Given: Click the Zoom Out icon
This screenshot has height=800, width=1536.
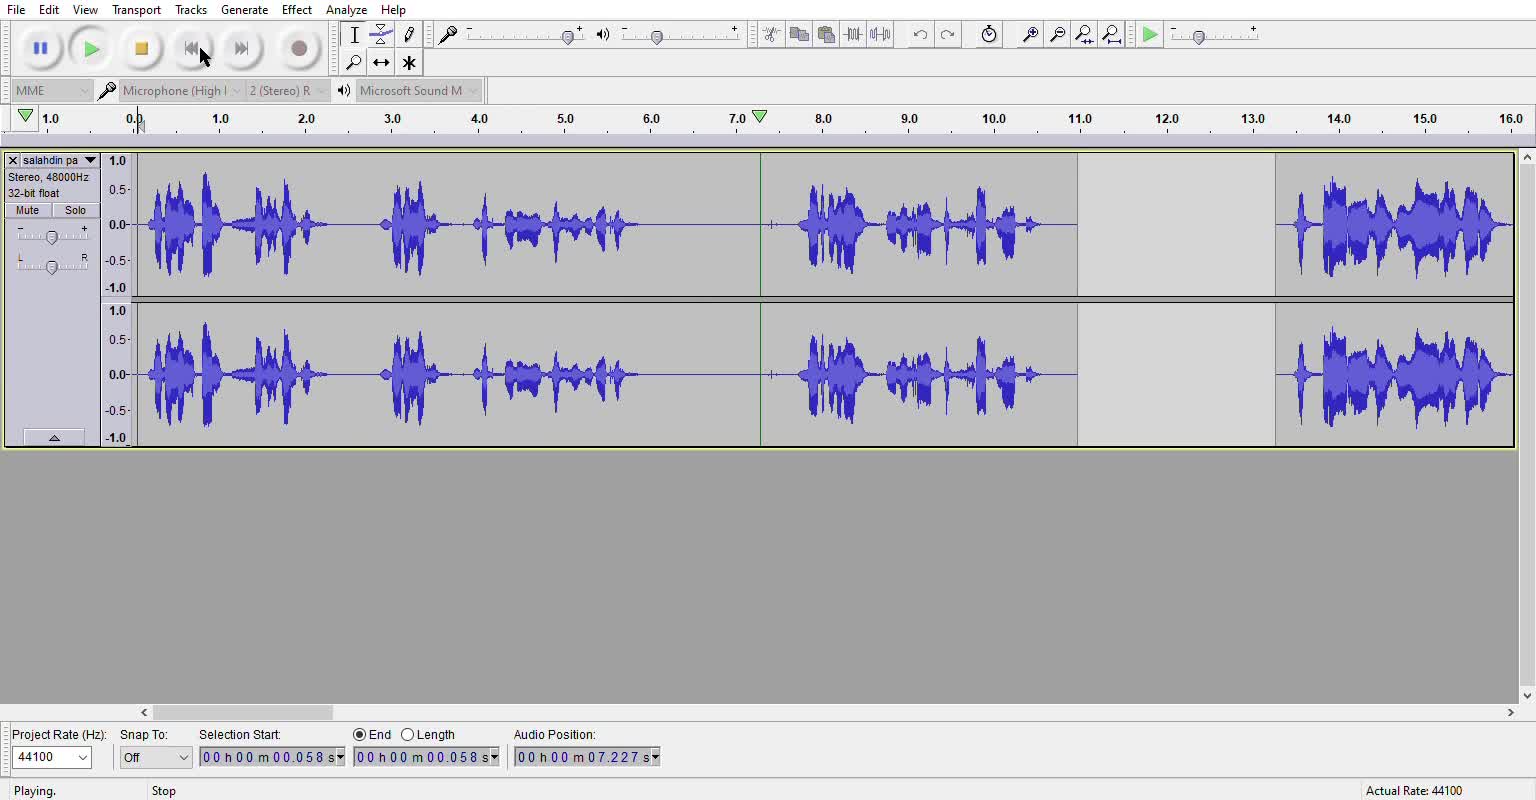Looking at the screenshot, I should [1057, 35].
